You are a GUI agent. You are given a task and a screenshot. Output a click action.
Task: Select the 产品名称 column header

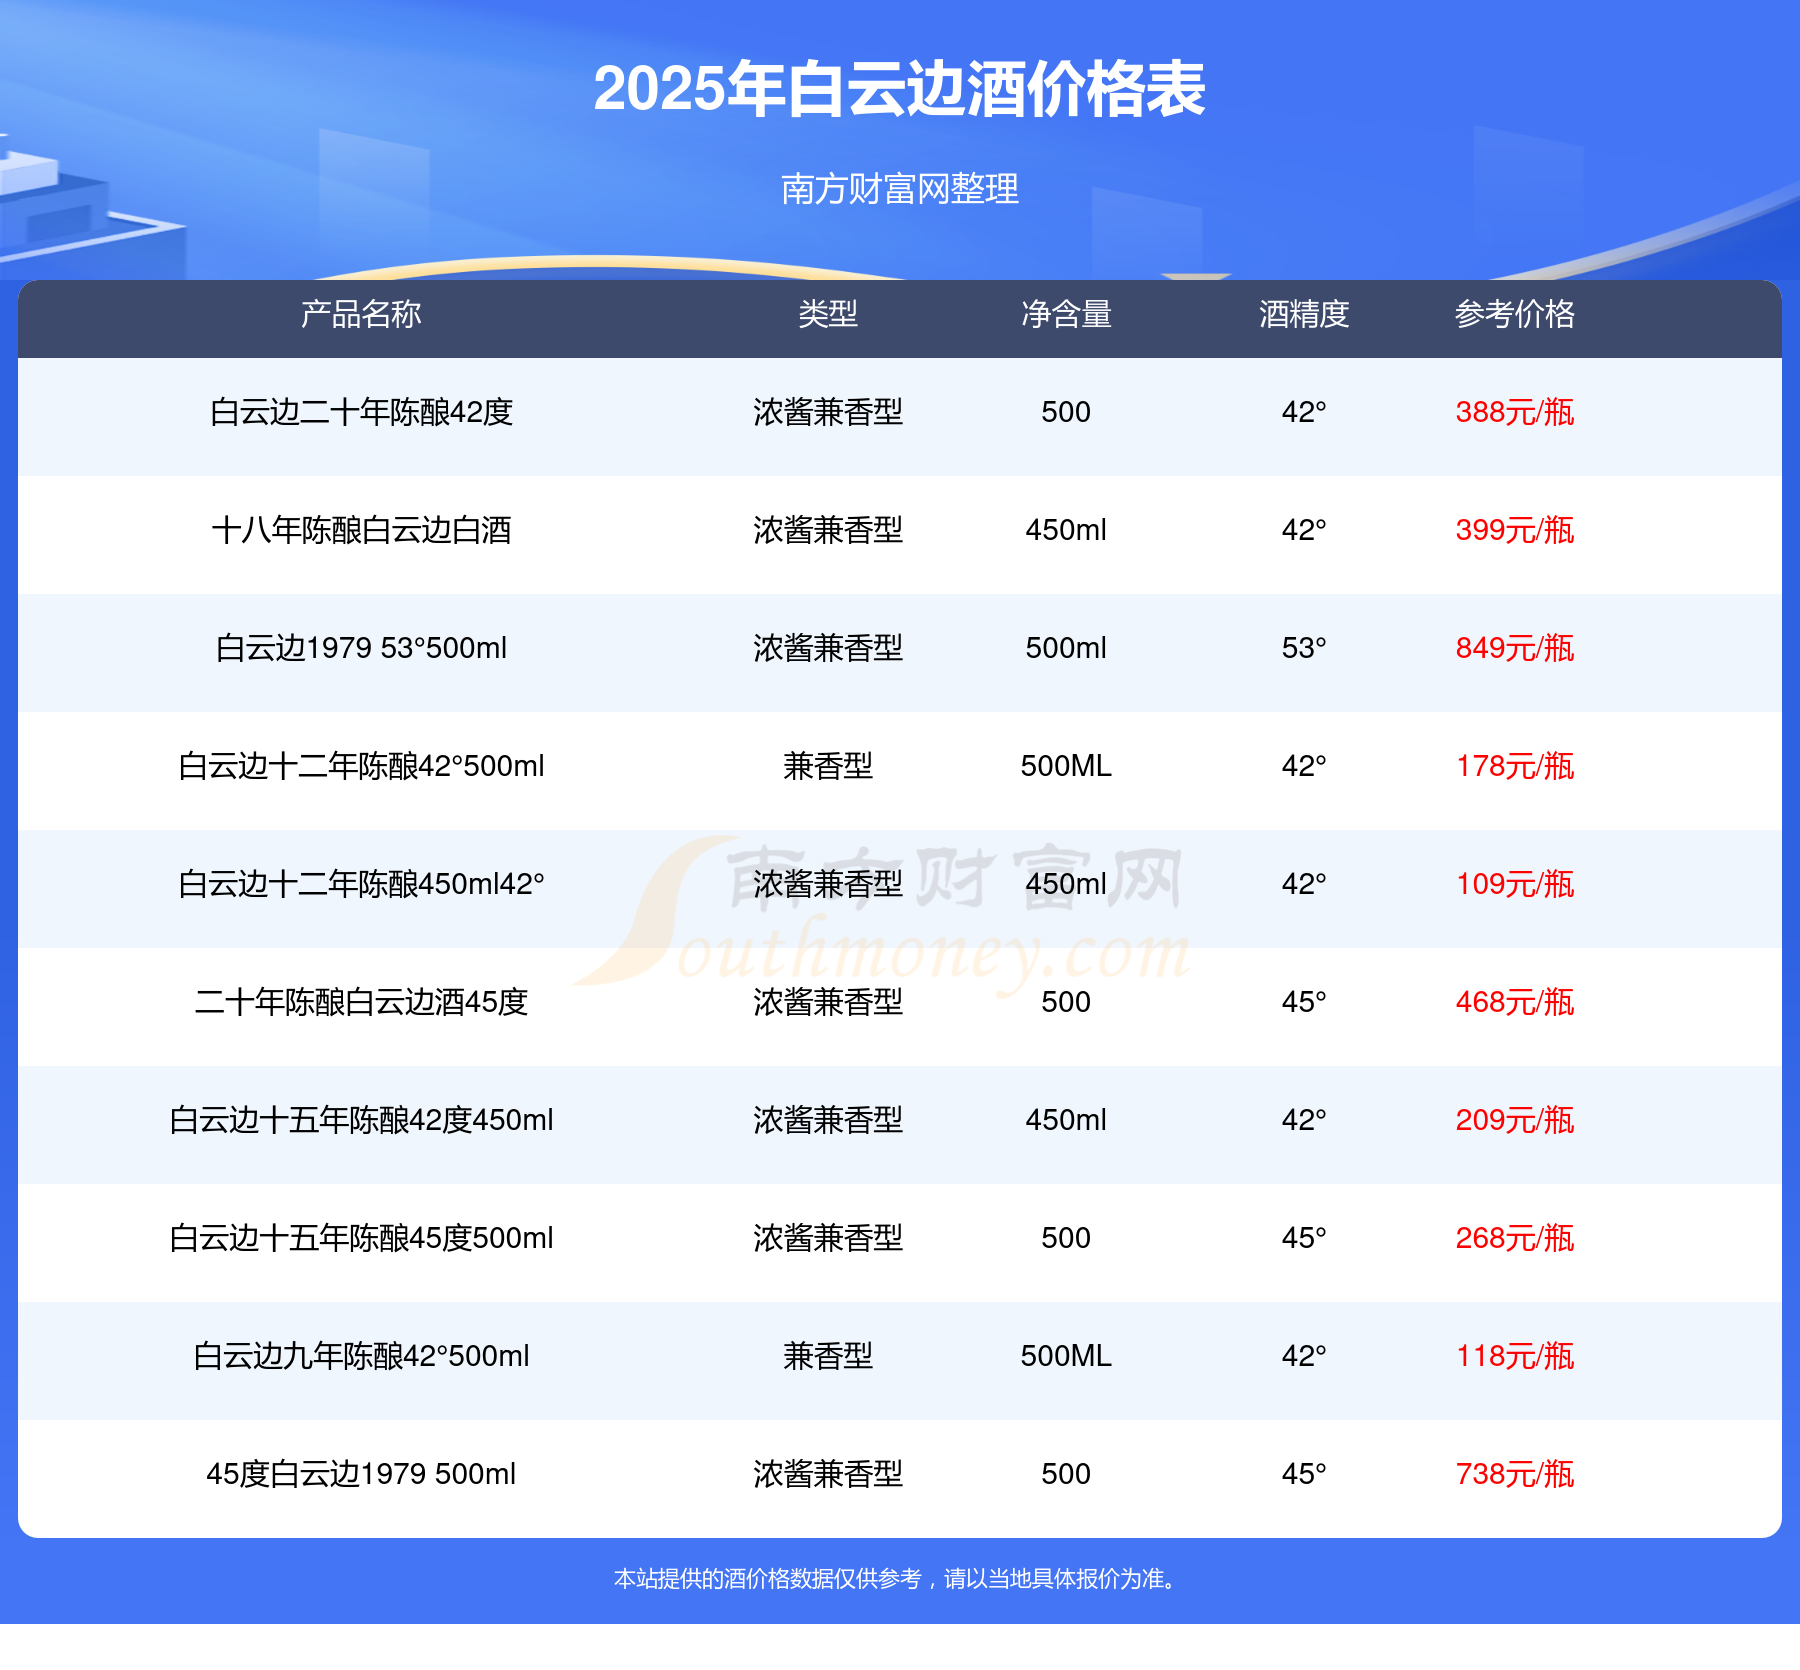click(x=361, y=314)
